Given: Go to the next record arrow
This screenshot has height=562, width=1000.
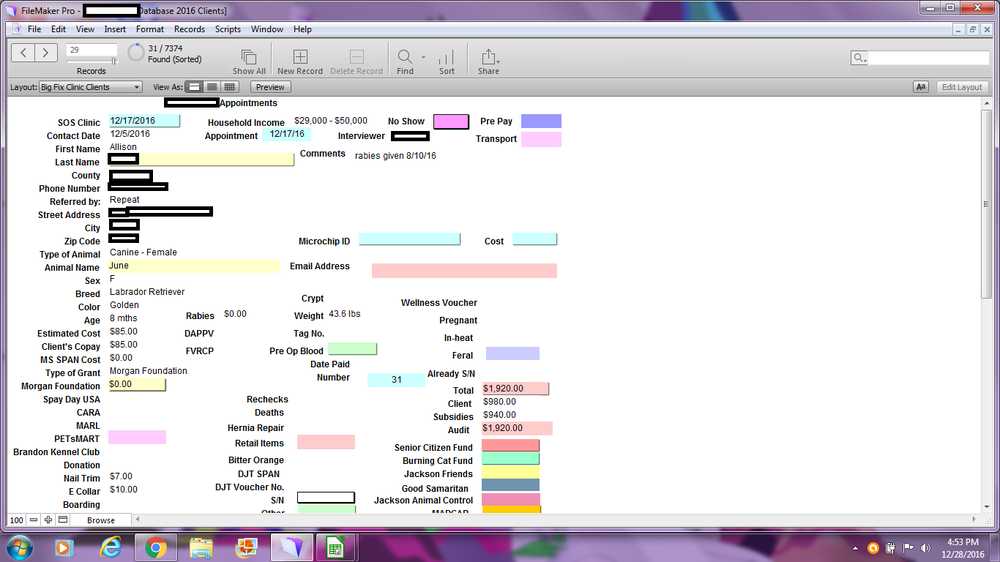Looking at the screenshot, I should 45,52.
